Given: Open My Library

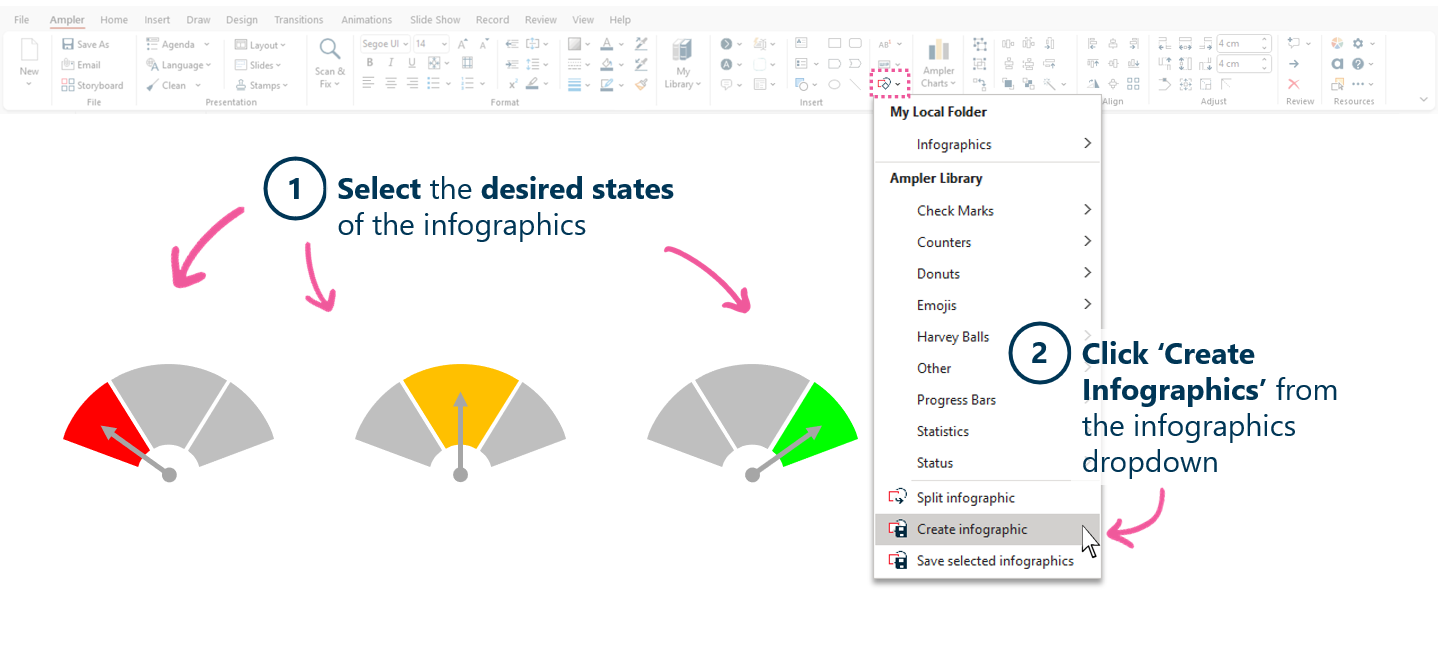Looking at the screenshot, I should pos(682,63).
